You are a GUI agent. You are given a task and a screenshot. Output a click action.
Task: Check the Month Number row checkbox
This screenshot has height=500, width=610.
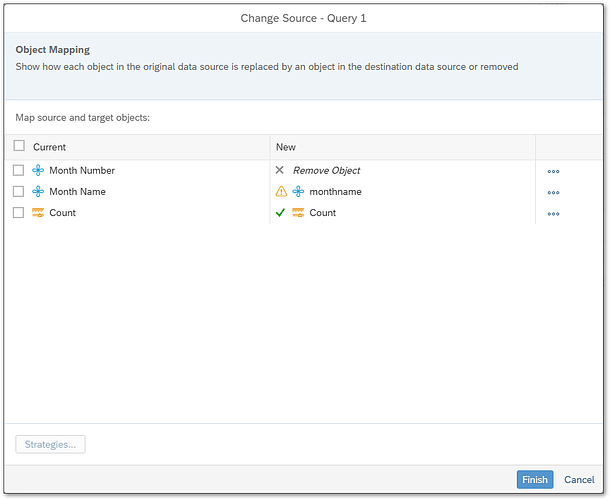pos(19,170)
